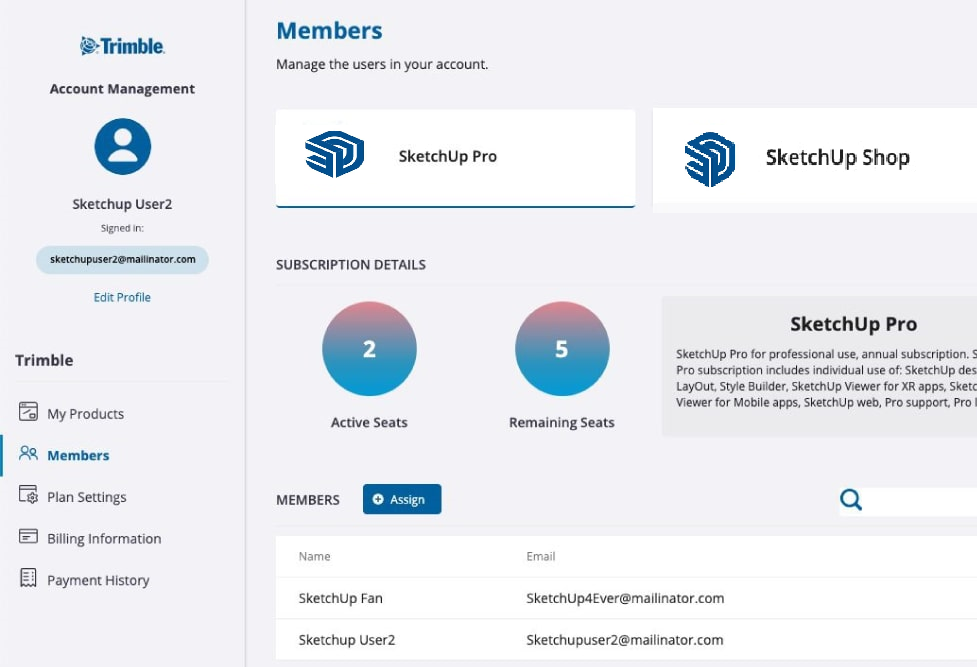This screenshot has height=667, width=977.
Task: Click the Payment History receipt icon
Action: pos(28,578)
